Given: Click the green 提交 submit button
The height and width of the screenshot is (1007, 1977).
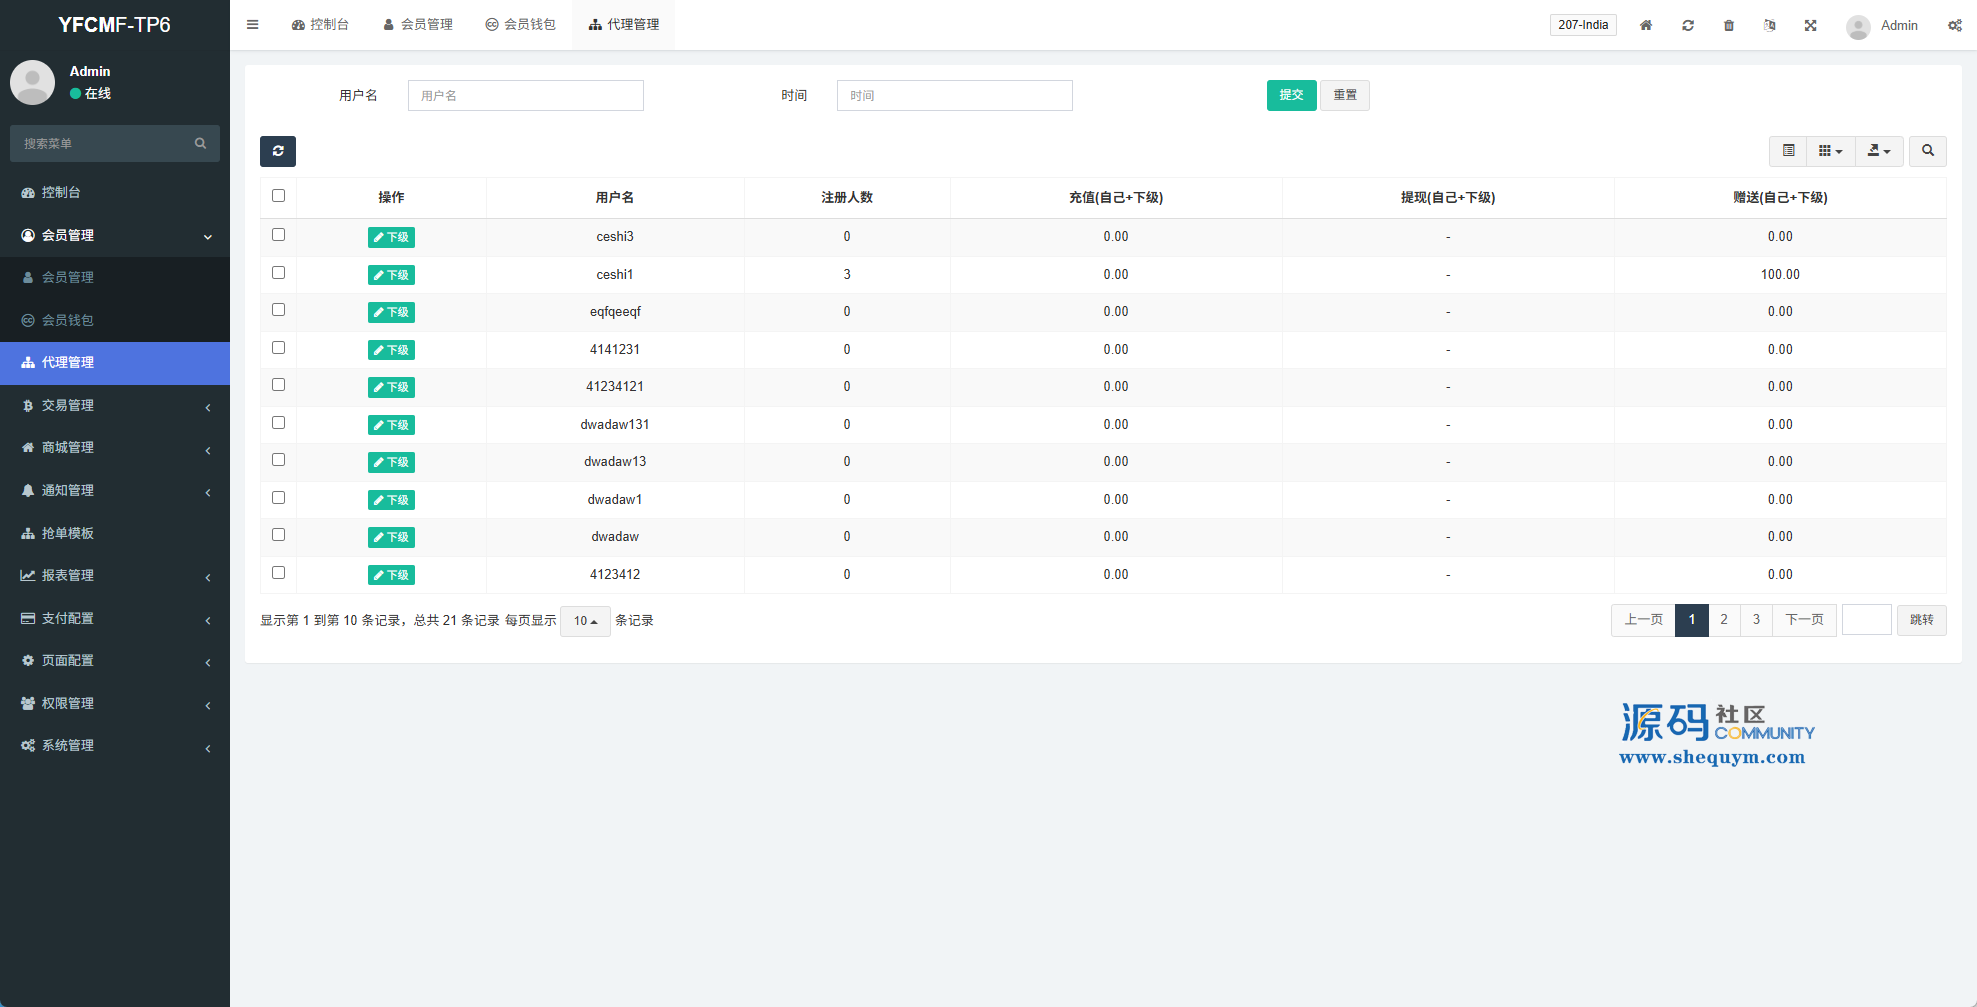Looking at the screenshot, I should pos(1291,95).
